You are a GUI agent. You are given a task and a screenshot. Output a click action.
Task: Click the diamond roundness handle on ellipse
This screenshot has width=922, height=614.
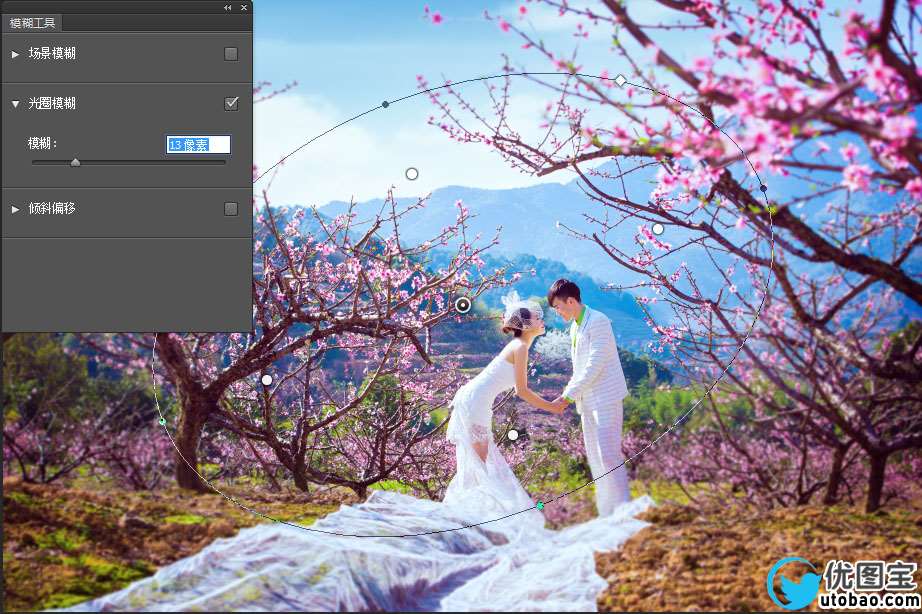point(620,80)
